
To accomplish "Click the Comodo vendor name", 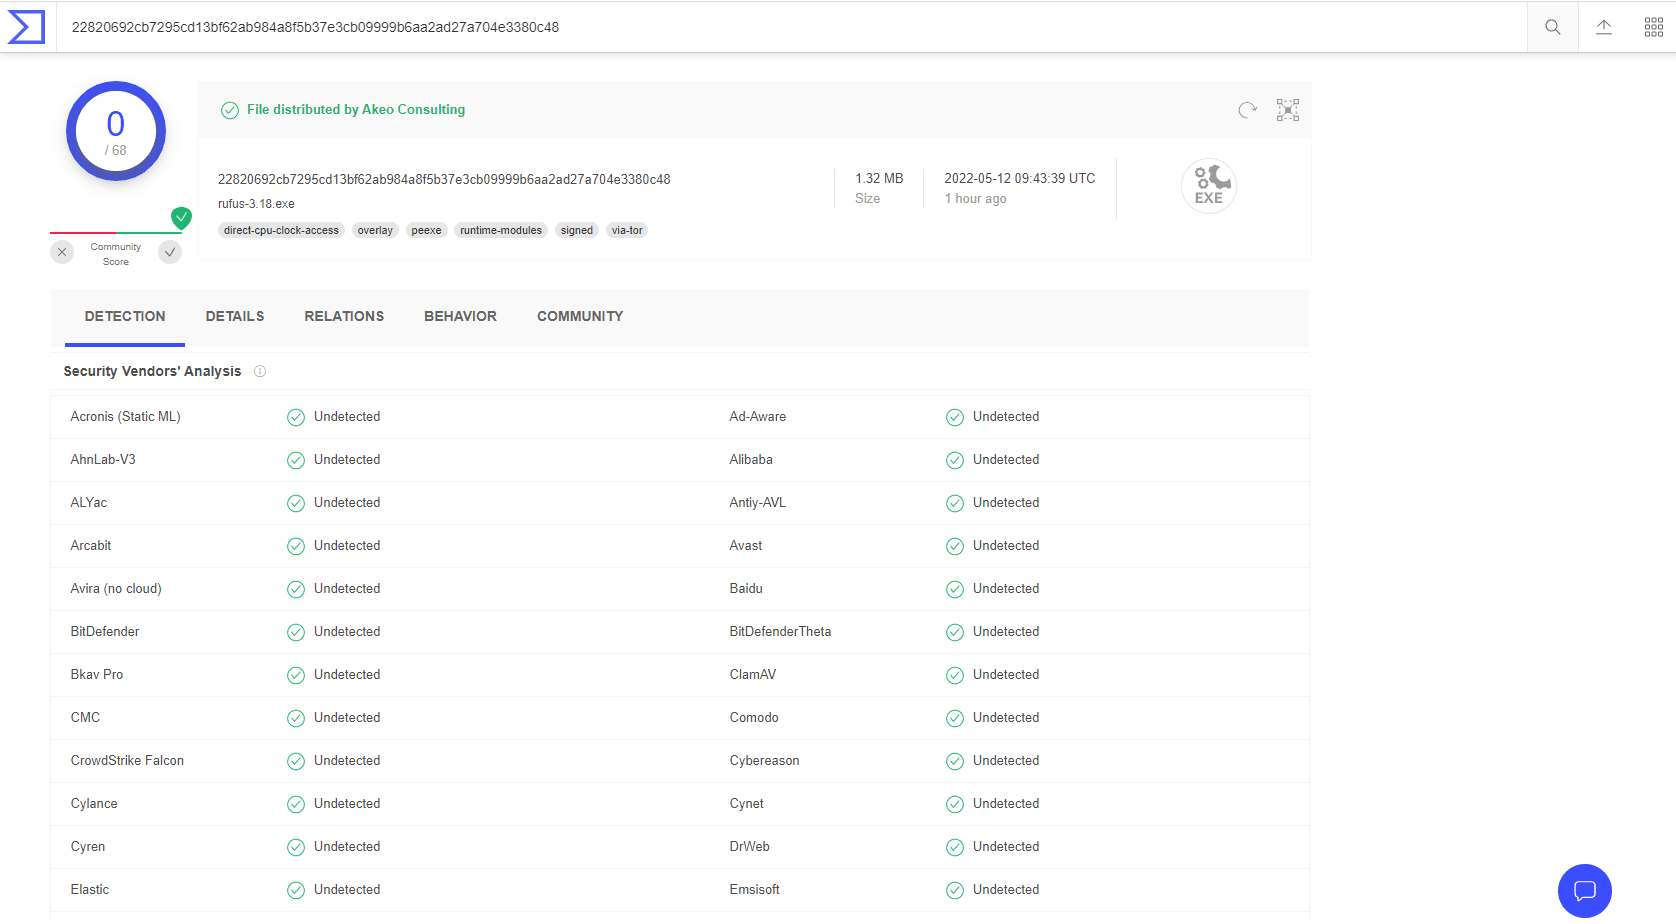I will tap(754, 718).
